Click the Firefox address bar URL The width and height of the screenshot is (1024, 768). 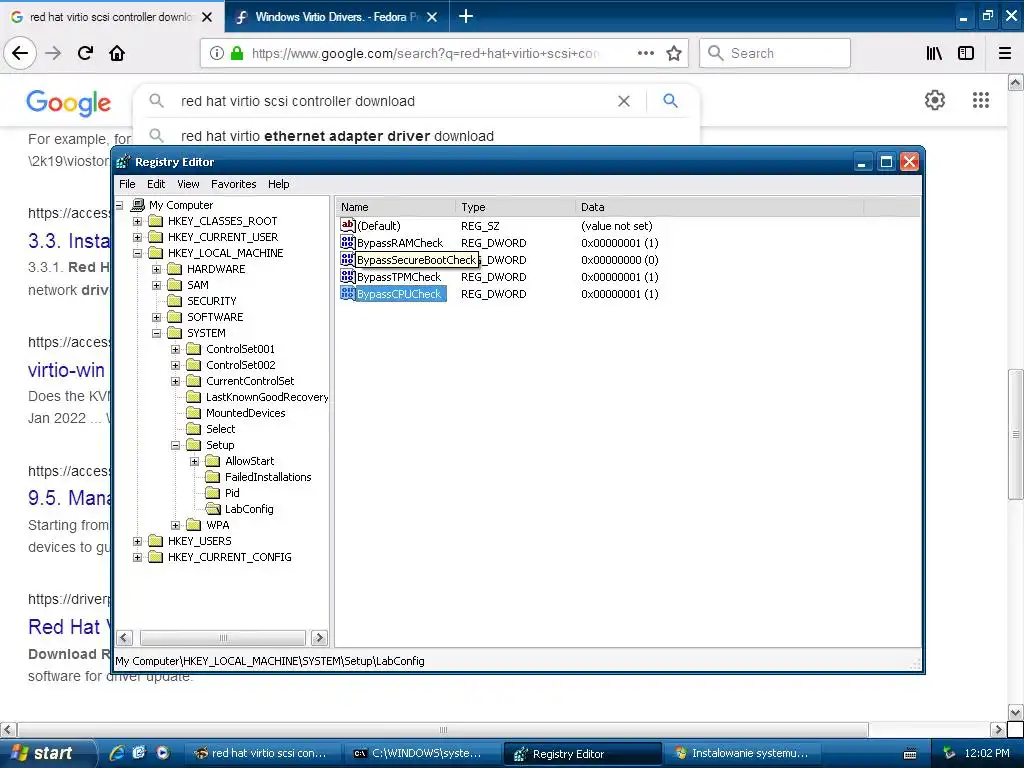pyautogui.click(x=424, y=54)
